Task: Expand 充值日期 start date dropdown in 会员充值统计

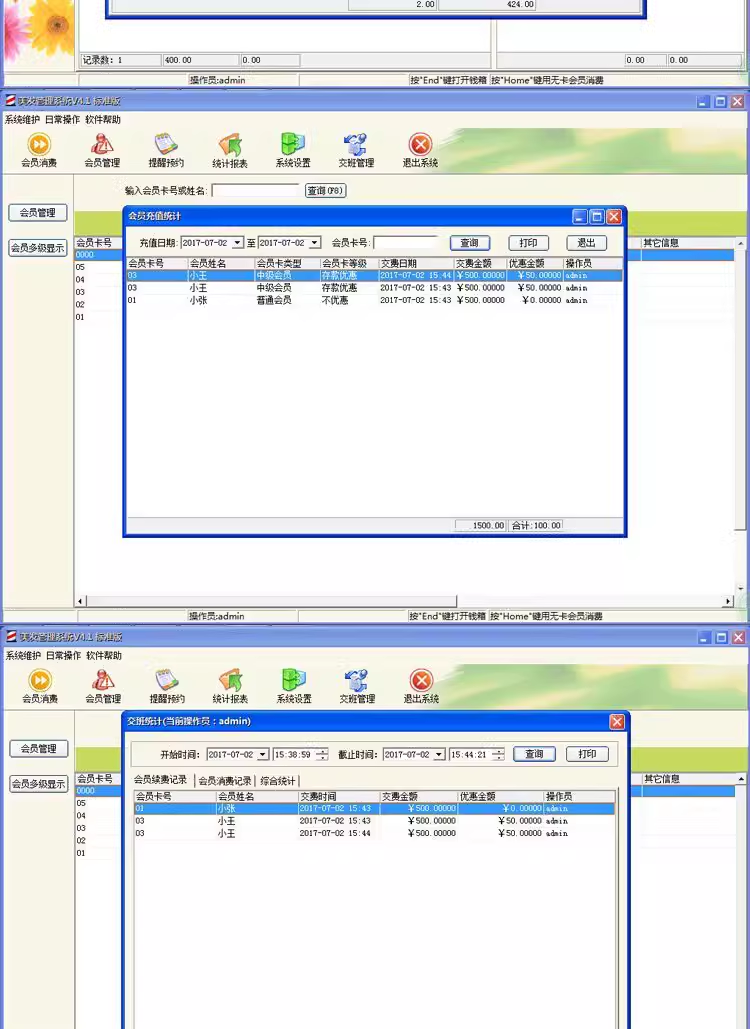Action: tap(238, 243)
